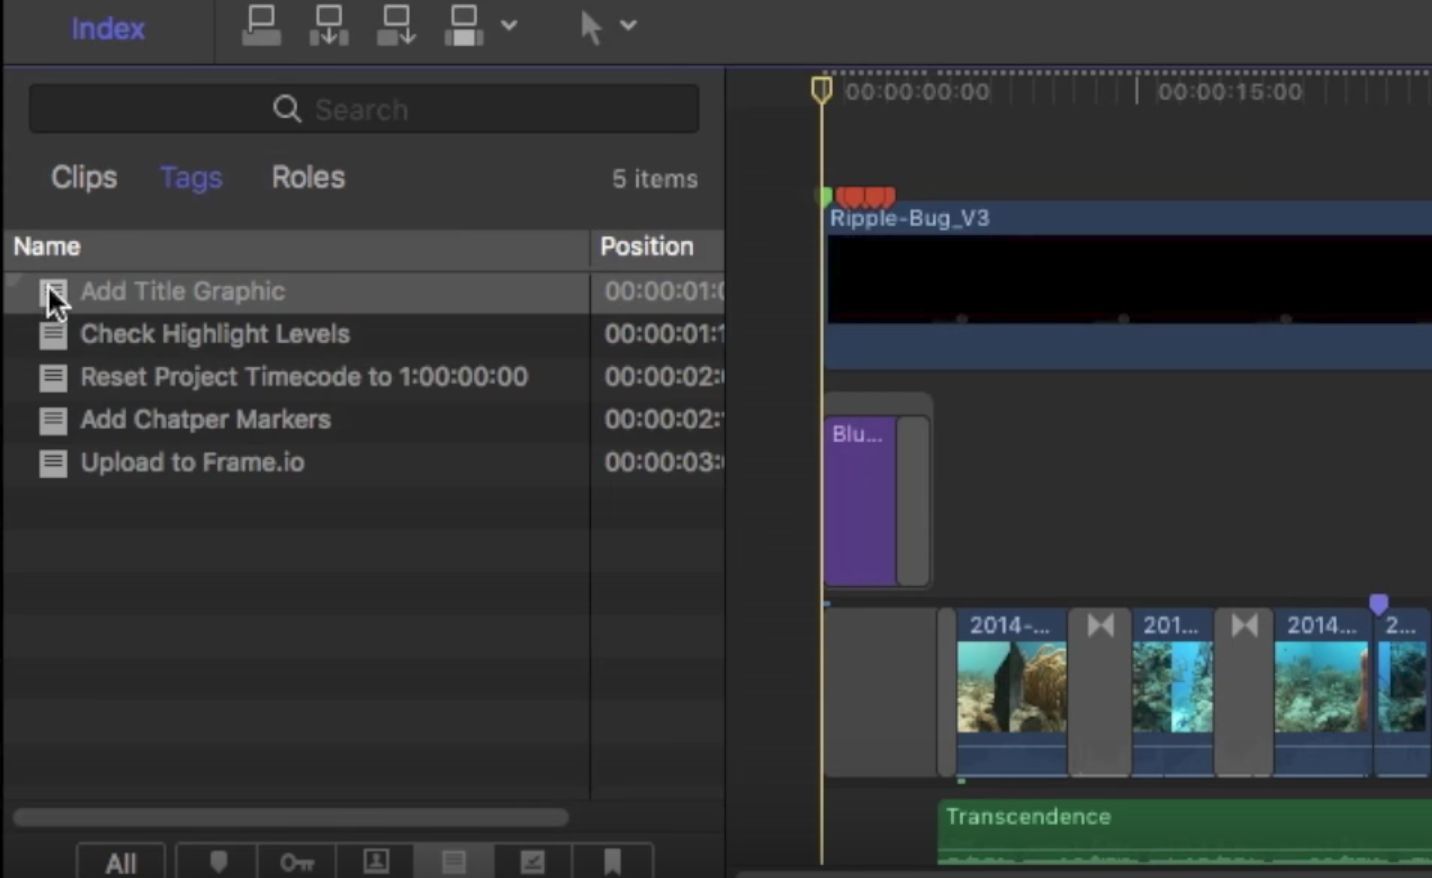Screen dimensions: 1432x878
Task: Click the All filter button
Action: (121, 862)
